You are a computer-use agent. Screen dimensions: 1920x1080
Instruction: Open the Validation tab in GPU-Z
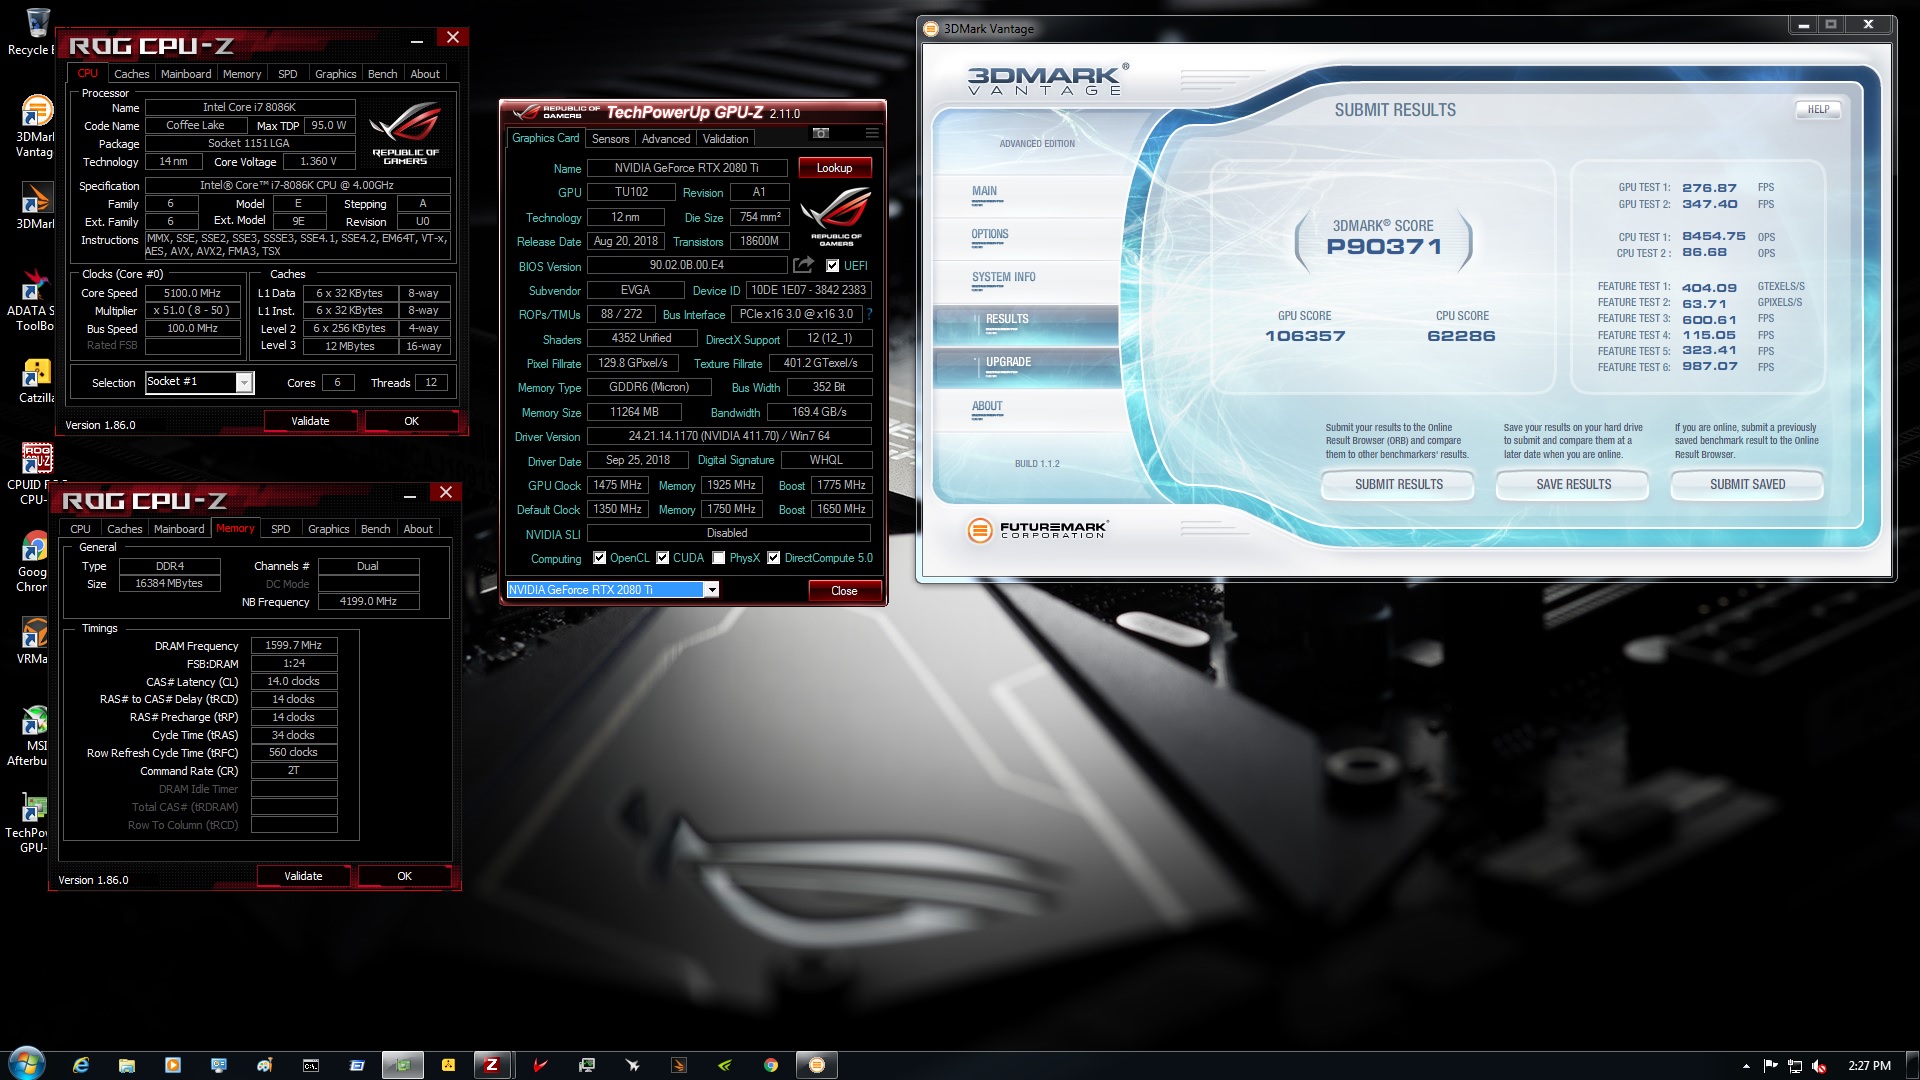[725, 139]
